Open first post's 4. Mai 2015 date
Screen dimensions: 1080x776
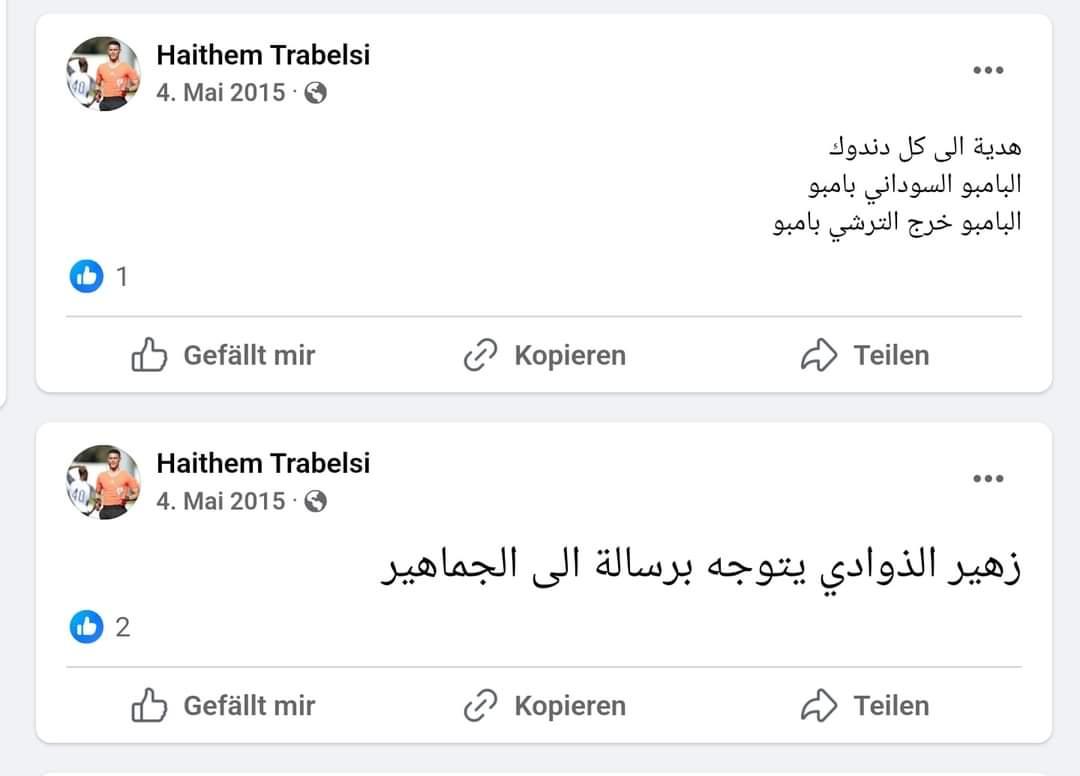pos(220,92)
